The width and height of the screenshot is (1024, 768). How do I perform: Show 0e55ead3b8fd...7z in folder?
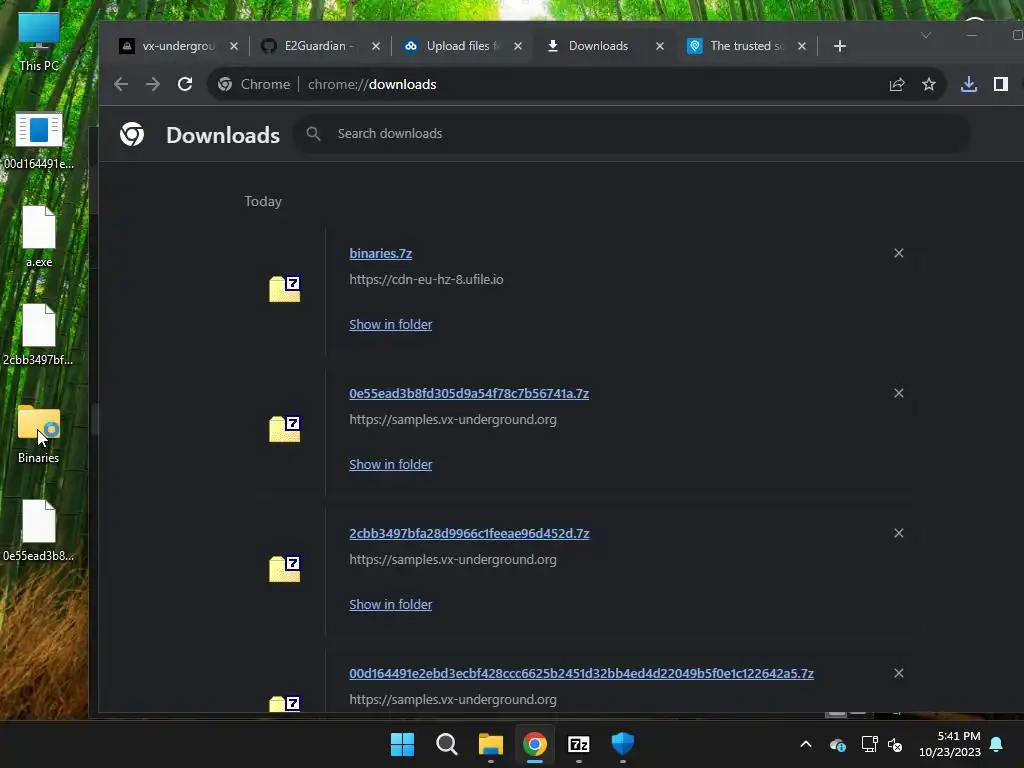(x=391, y=464)
